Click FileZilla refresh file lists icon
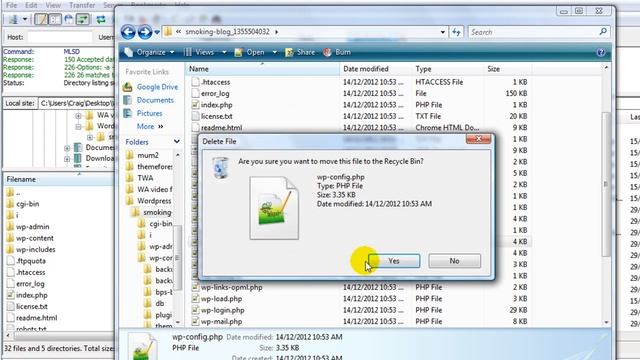The height and width of the screenshot is (360, 640). [x=101, y=19]
